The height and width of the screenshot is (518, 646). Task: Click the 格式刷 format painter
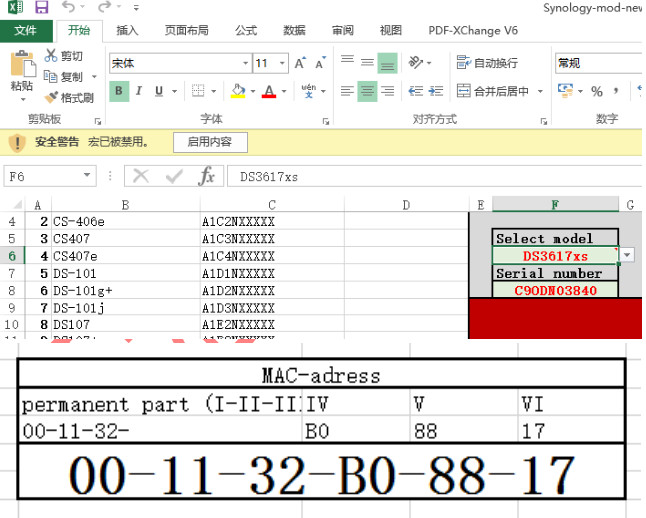pos(69,98)
